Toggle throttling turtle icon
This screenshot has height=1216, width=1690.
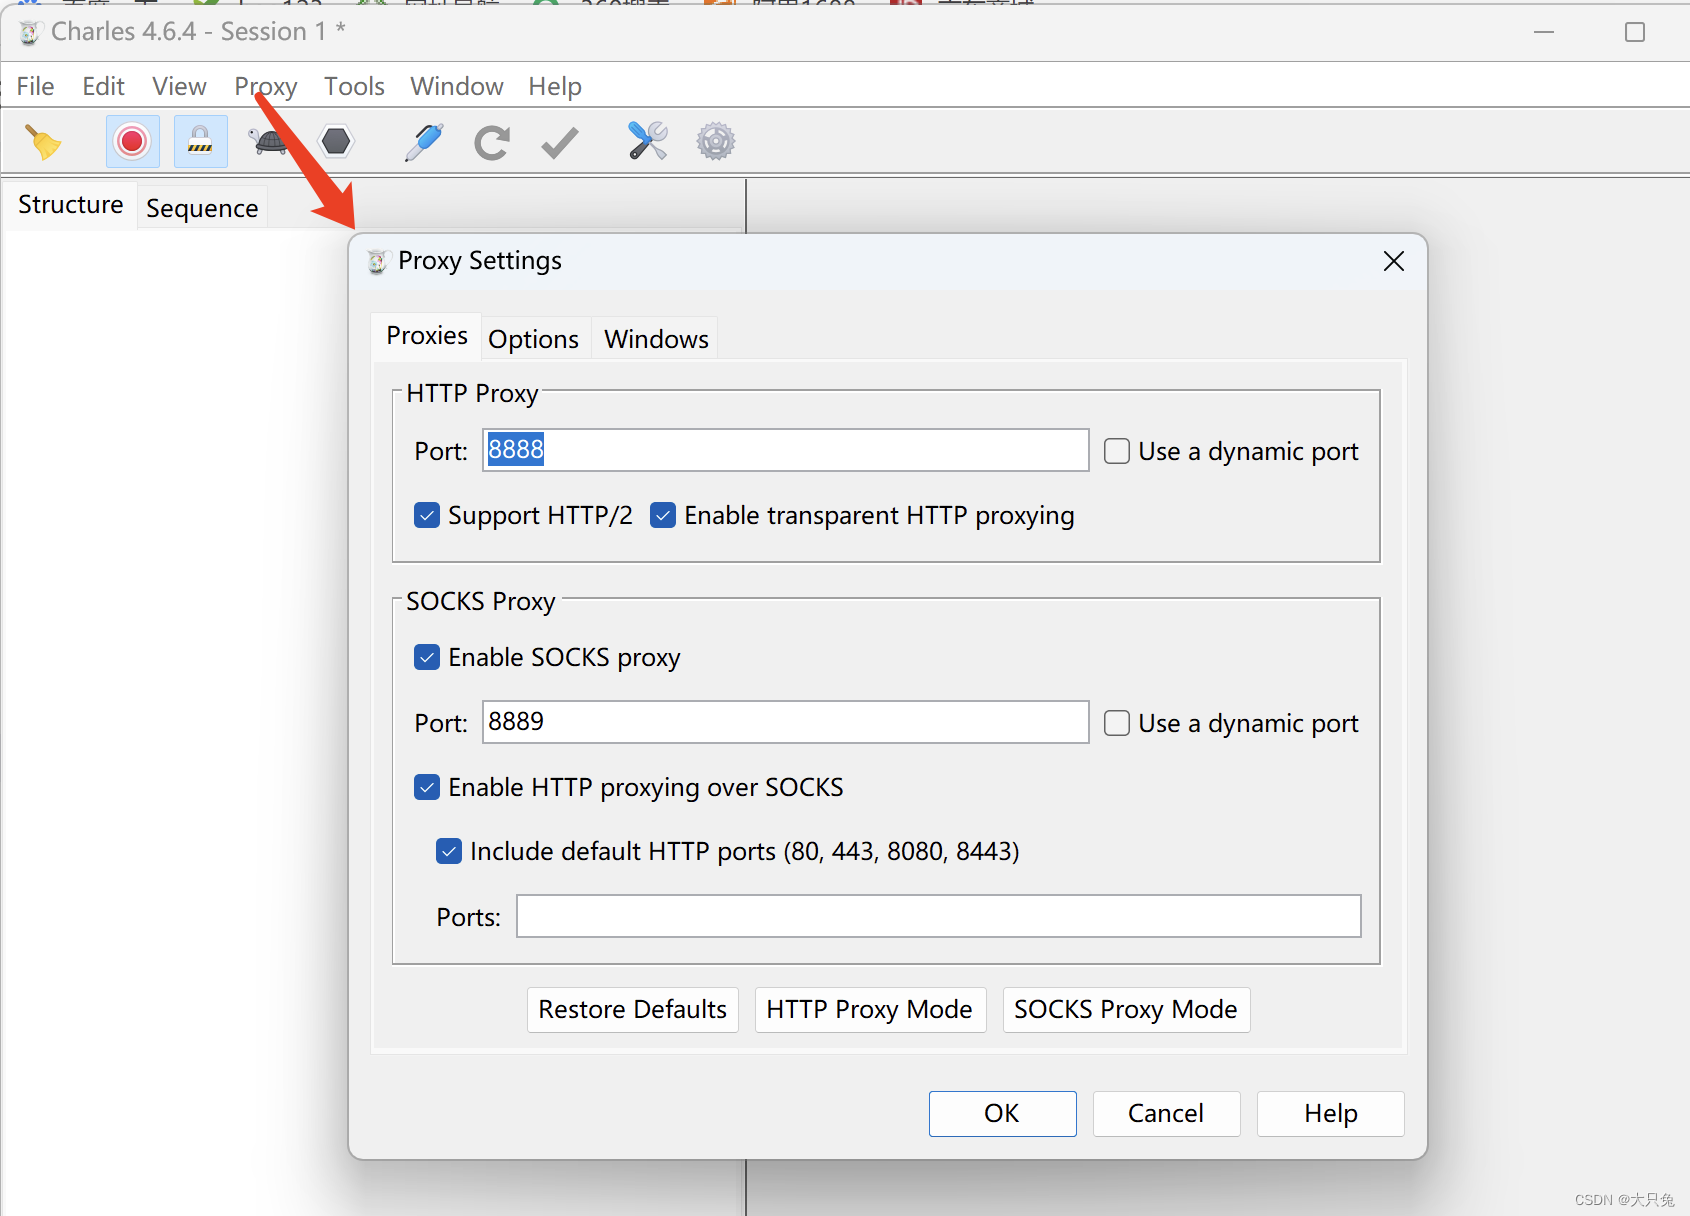pos(269,142)
